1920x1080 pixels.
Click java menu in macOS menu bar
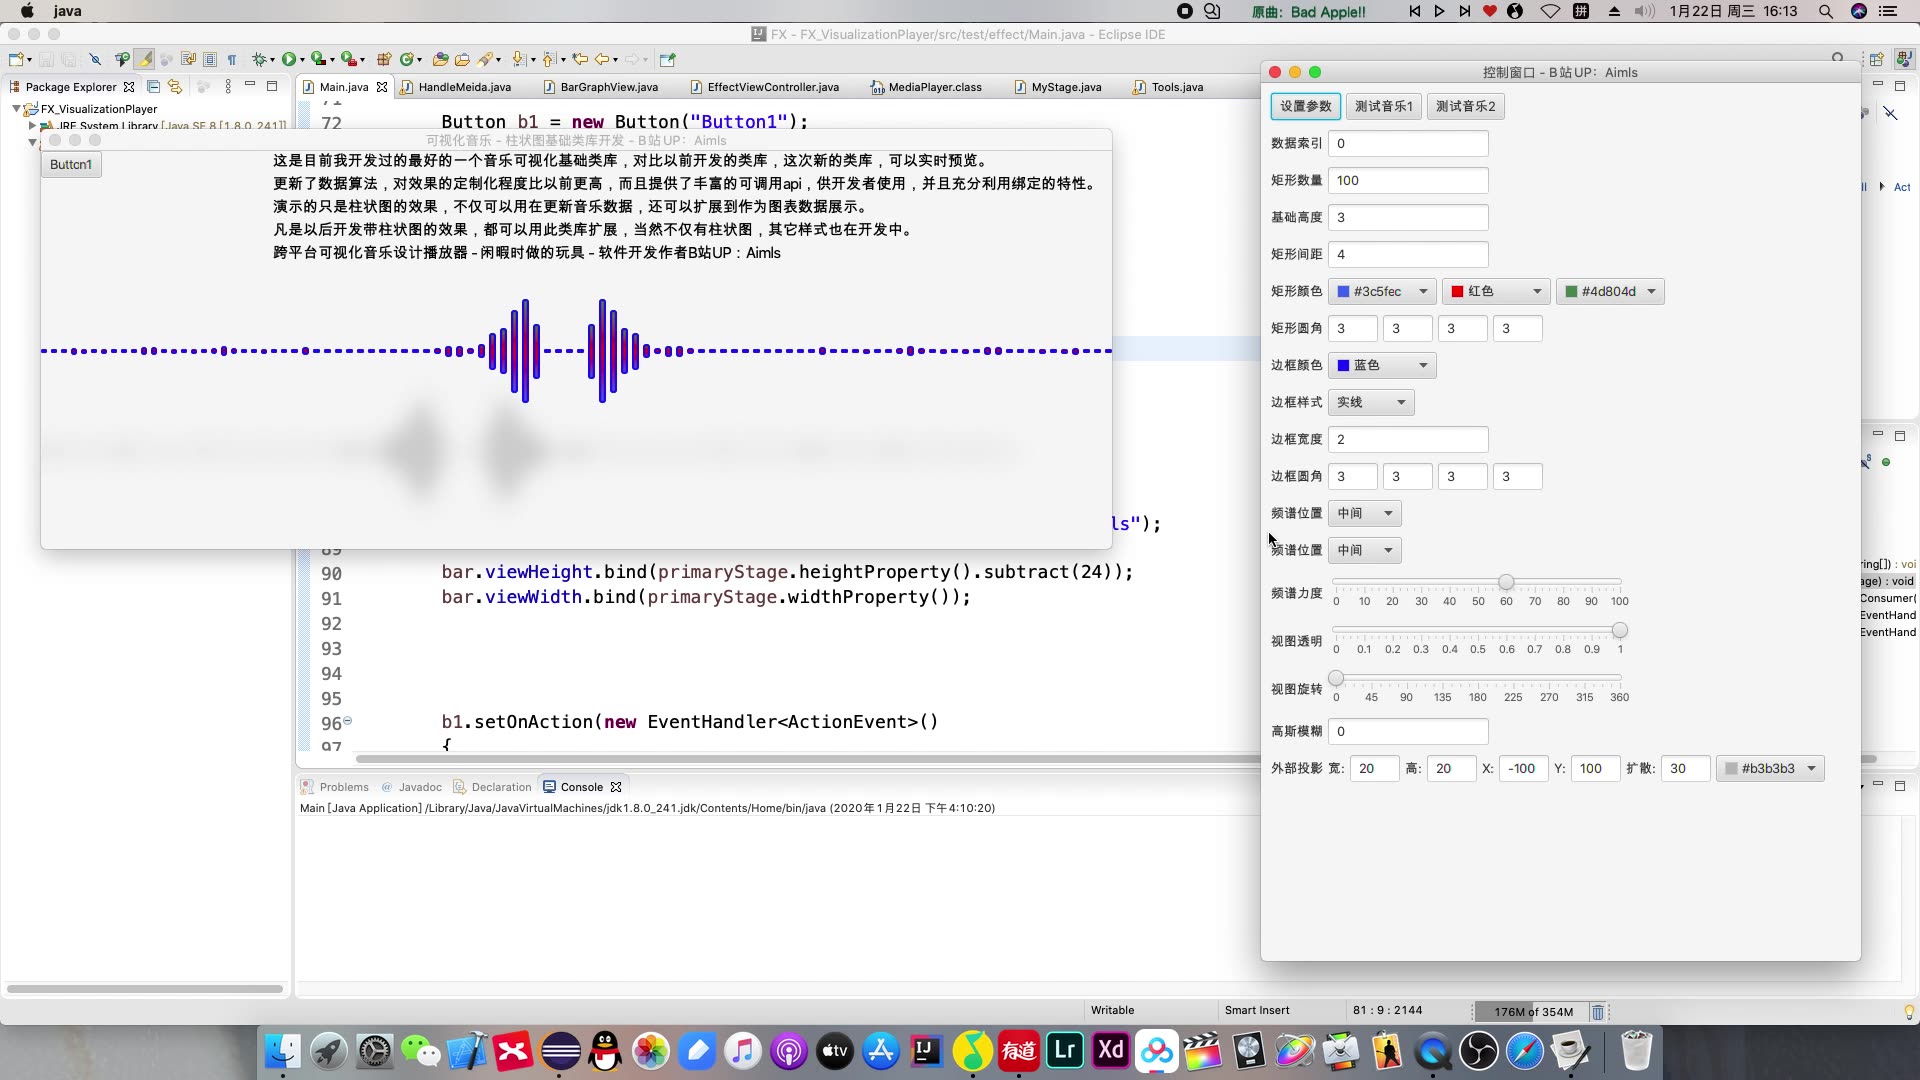click(68, 11)
